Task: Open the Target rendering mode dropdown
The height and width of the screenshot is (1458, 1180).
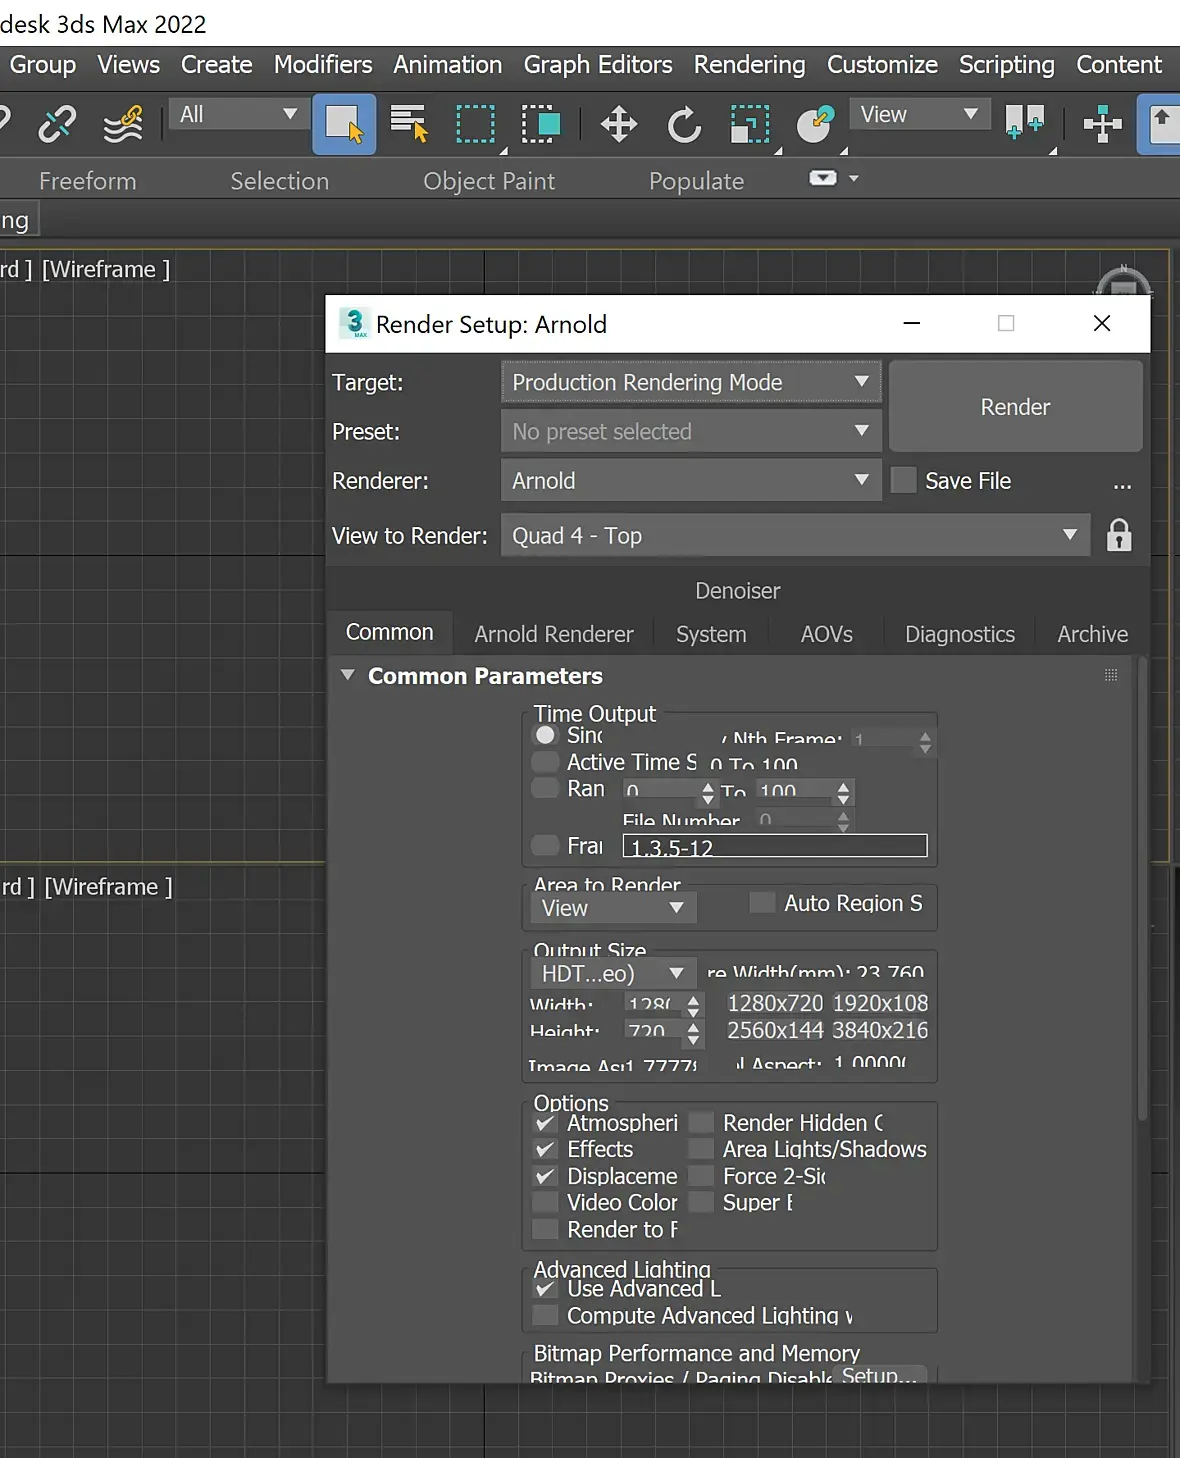Action: click(x=690, y=383)
